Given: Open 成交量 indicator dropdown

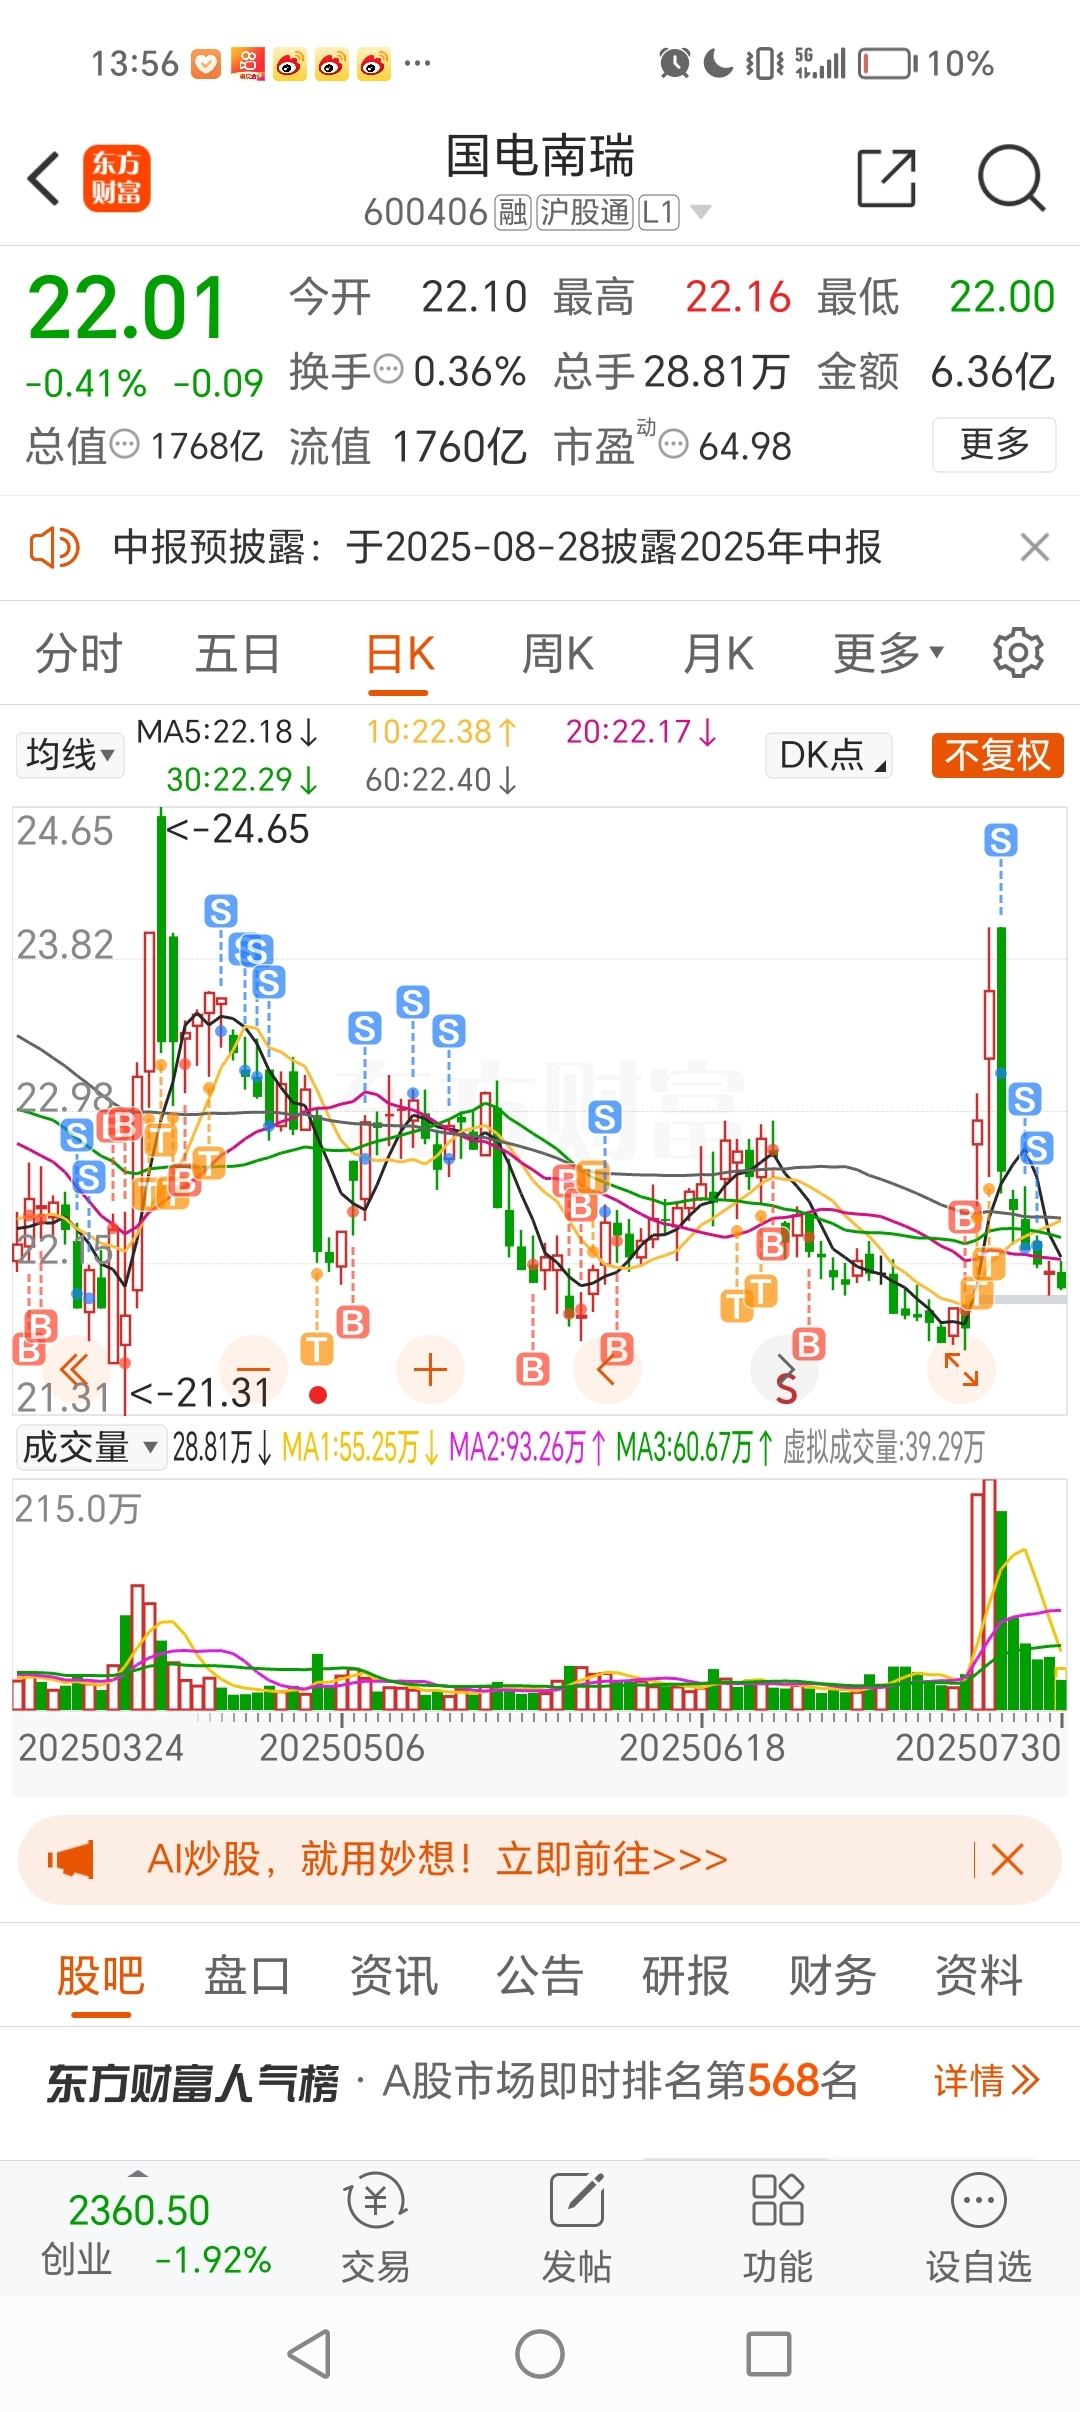Looking at the screenshot, I should tap(91, 1447).
